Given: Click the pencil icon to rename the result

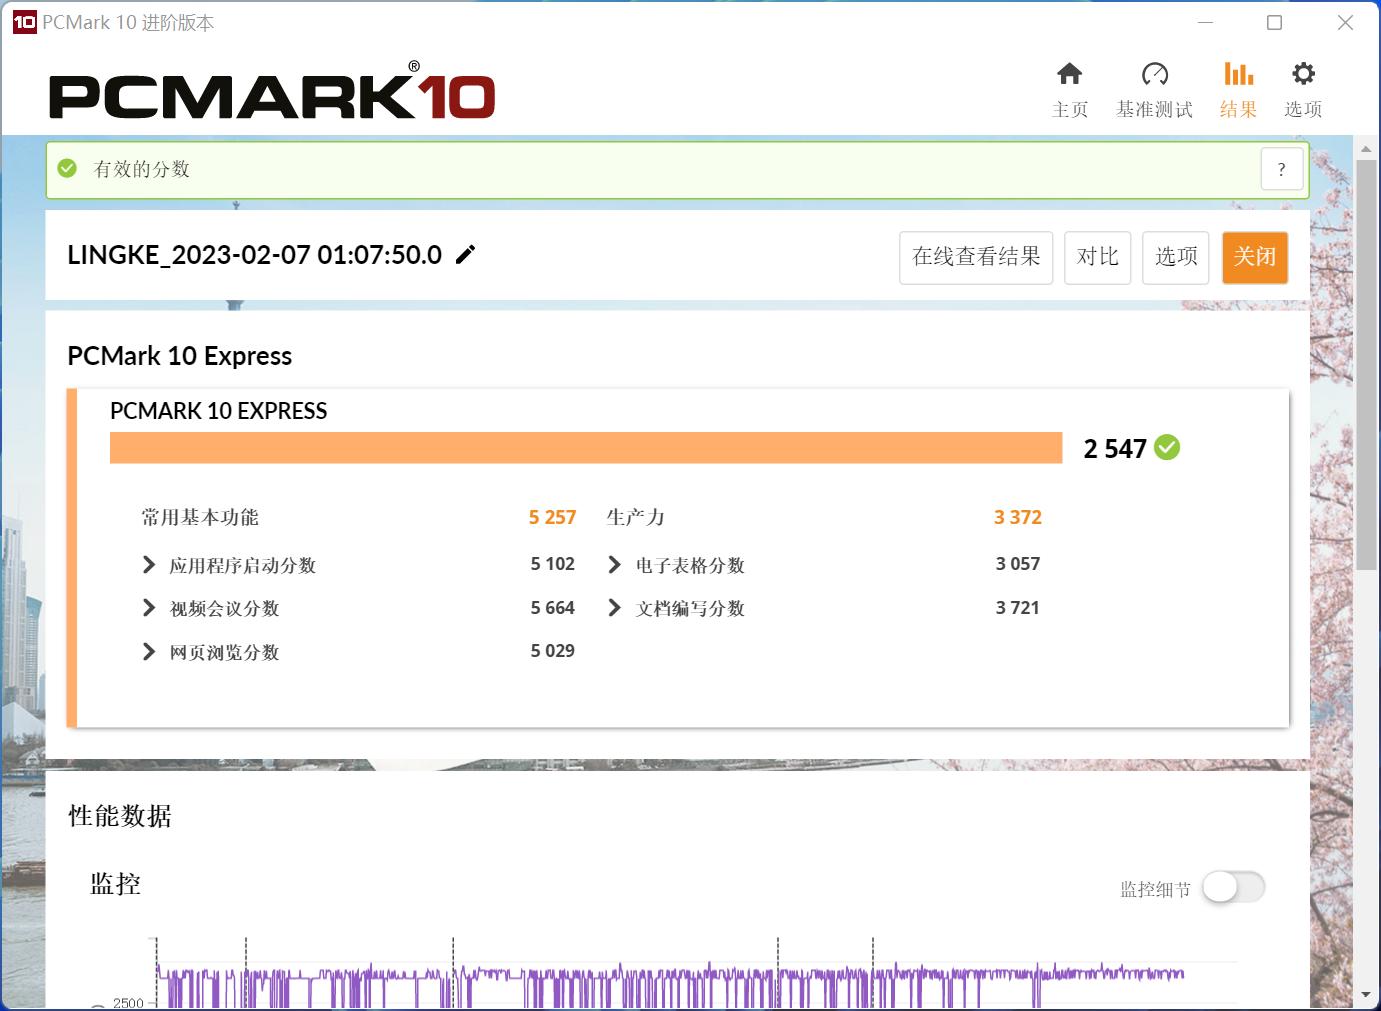Looking at the screenshot, I should tap(466, 254).
